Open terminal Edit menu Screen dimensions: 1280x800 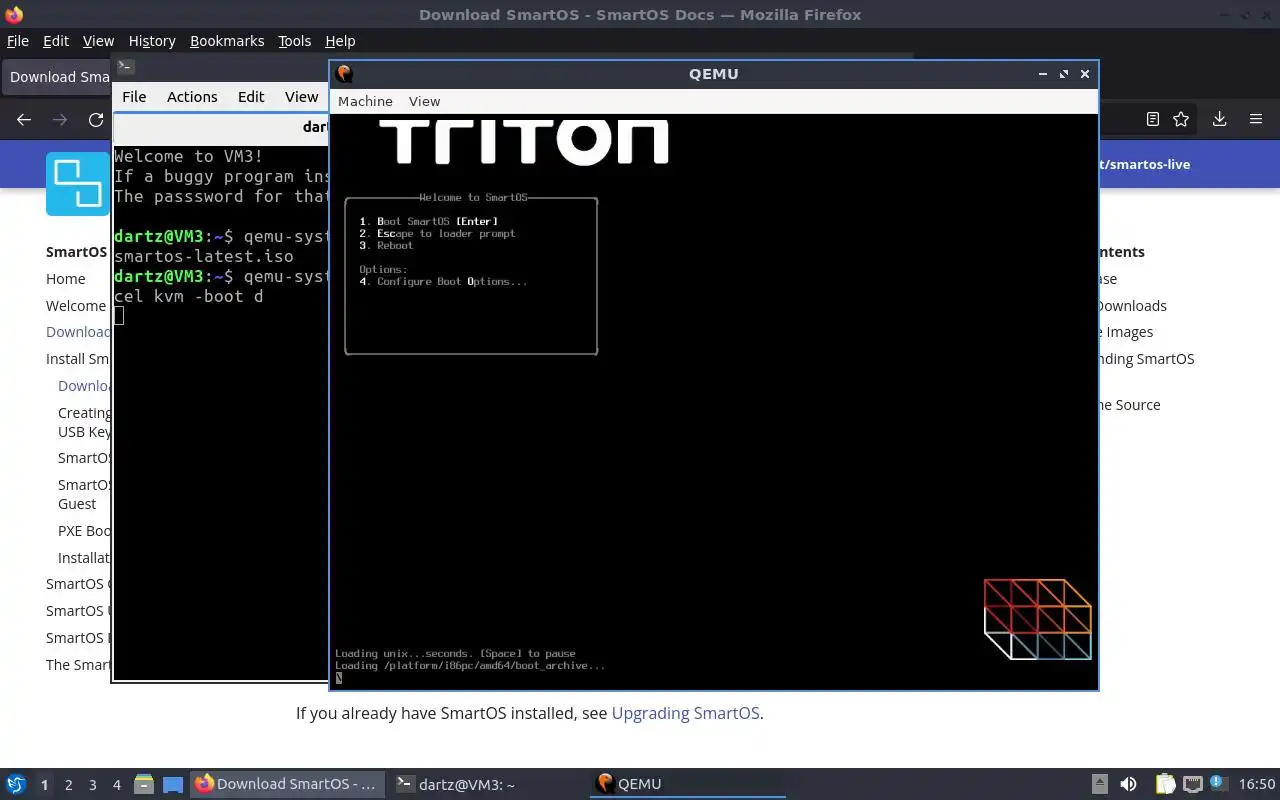point(251,97)
